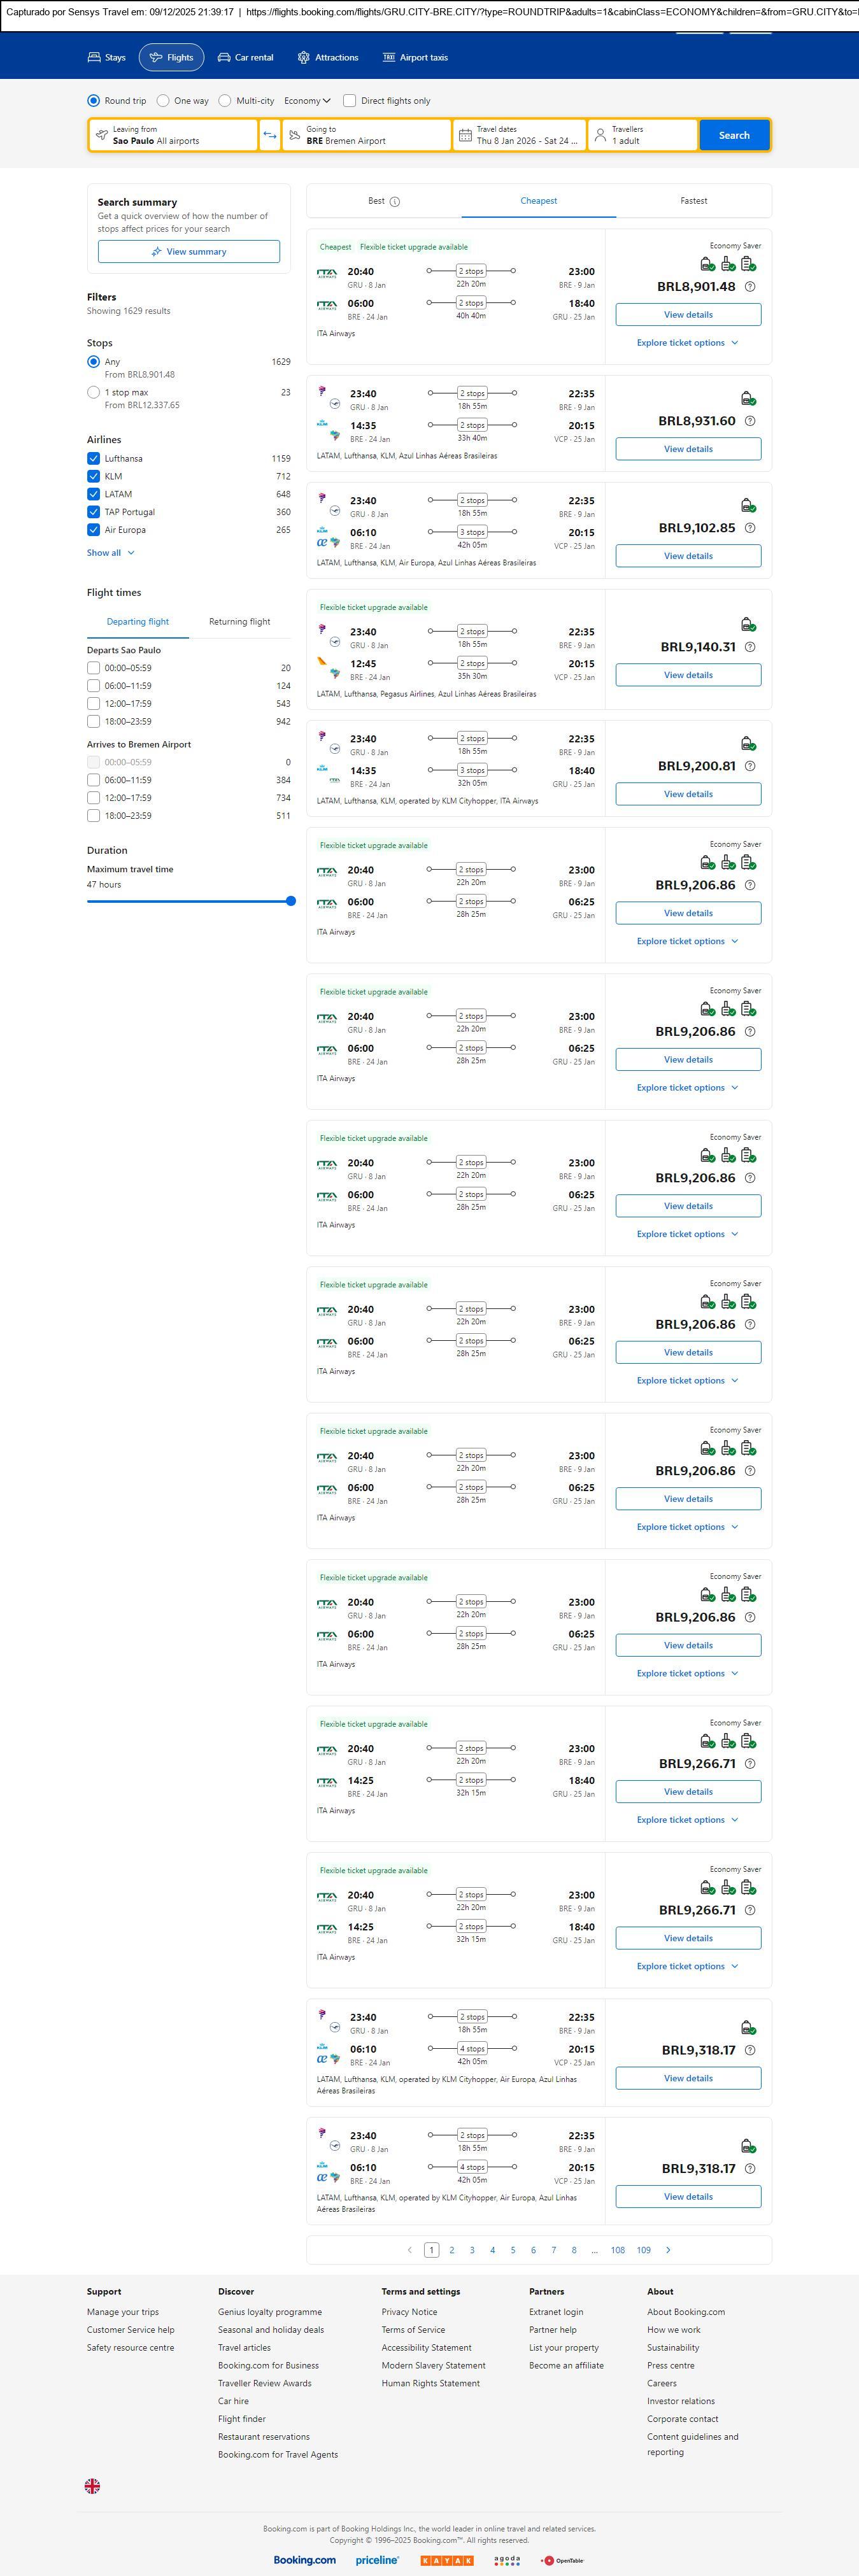Image resolution: width=859 pixels, height=2576 pixels.
Task: Open the Returning flight times tab
Action: point(239,622)
